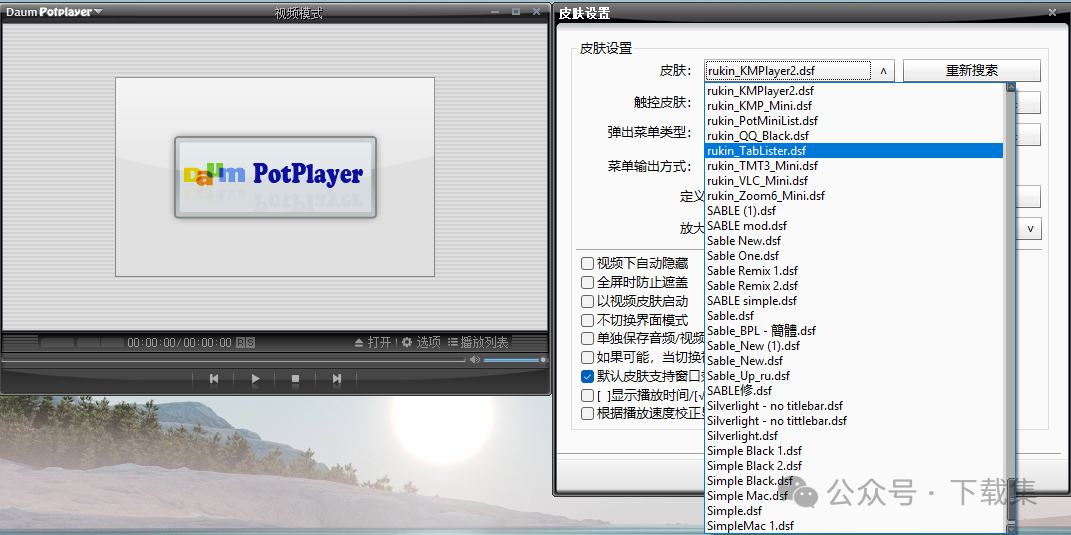Click 重新搜索 button
Image resolution: width=1071 pixels, height=535 pixels.
[x=972, y=70]
